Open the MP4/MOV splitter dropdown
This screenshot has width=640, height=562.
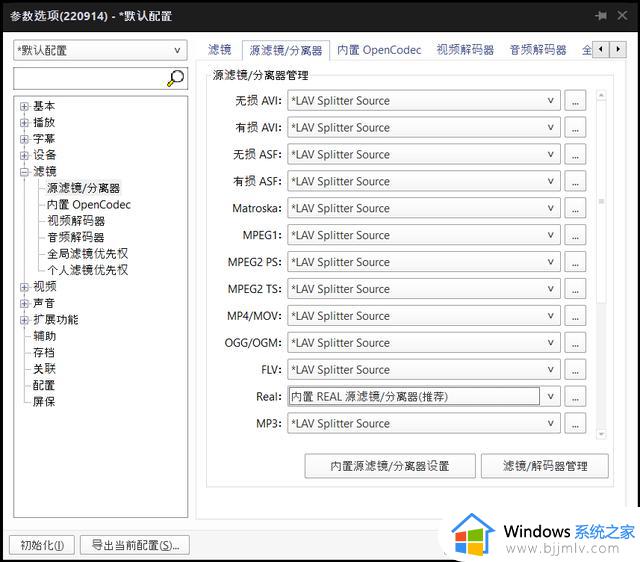(424, 316)
